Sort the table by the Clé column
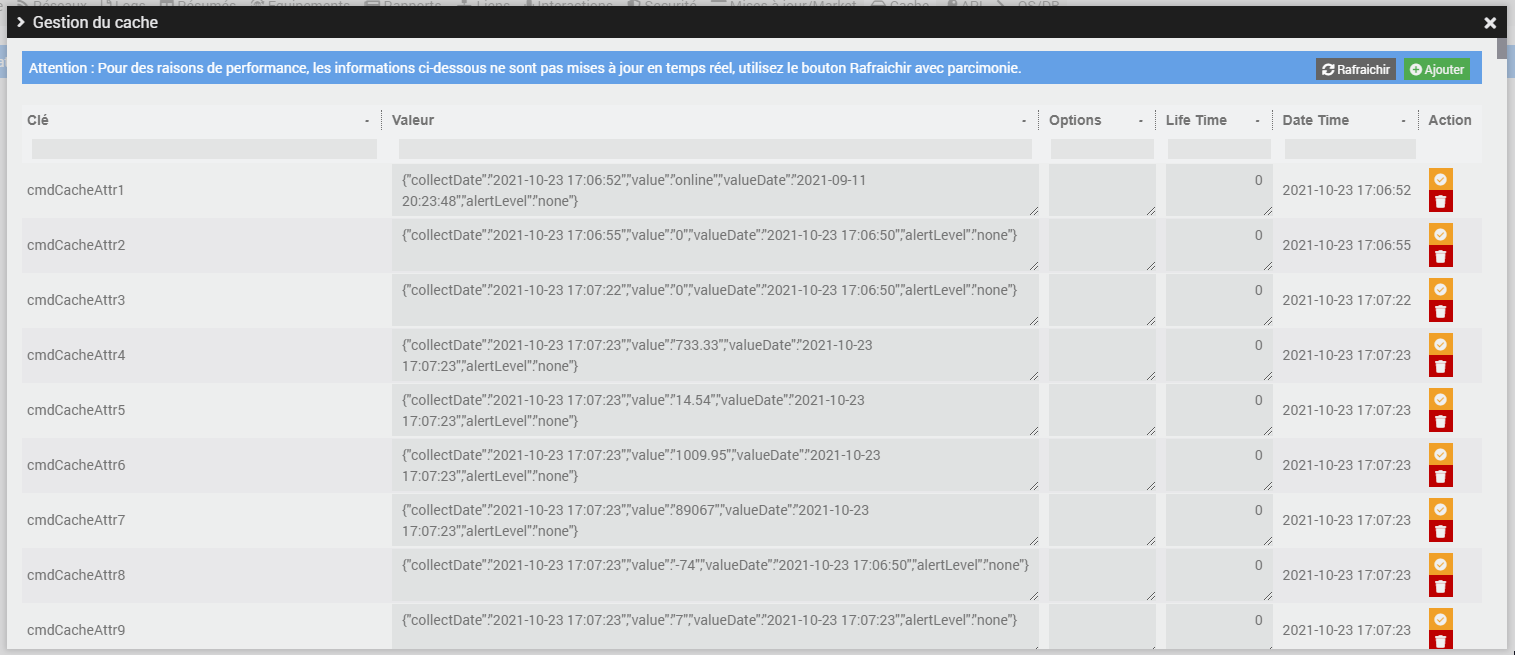This screenshot has height=655, width=1515. [x=201, y=120]
